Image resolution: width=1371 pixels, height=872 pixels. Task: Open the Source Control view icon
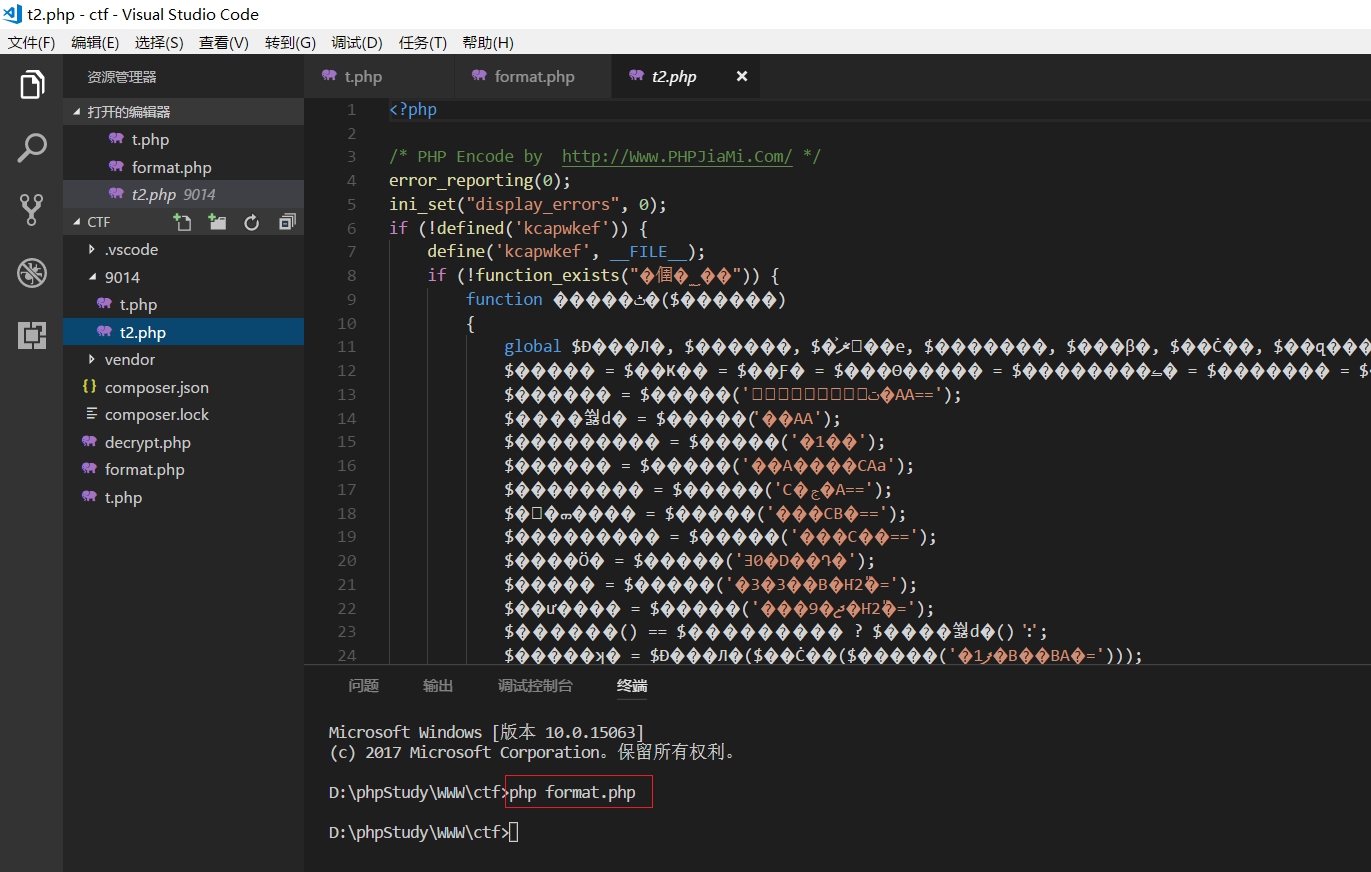click(x=32, y=210)
